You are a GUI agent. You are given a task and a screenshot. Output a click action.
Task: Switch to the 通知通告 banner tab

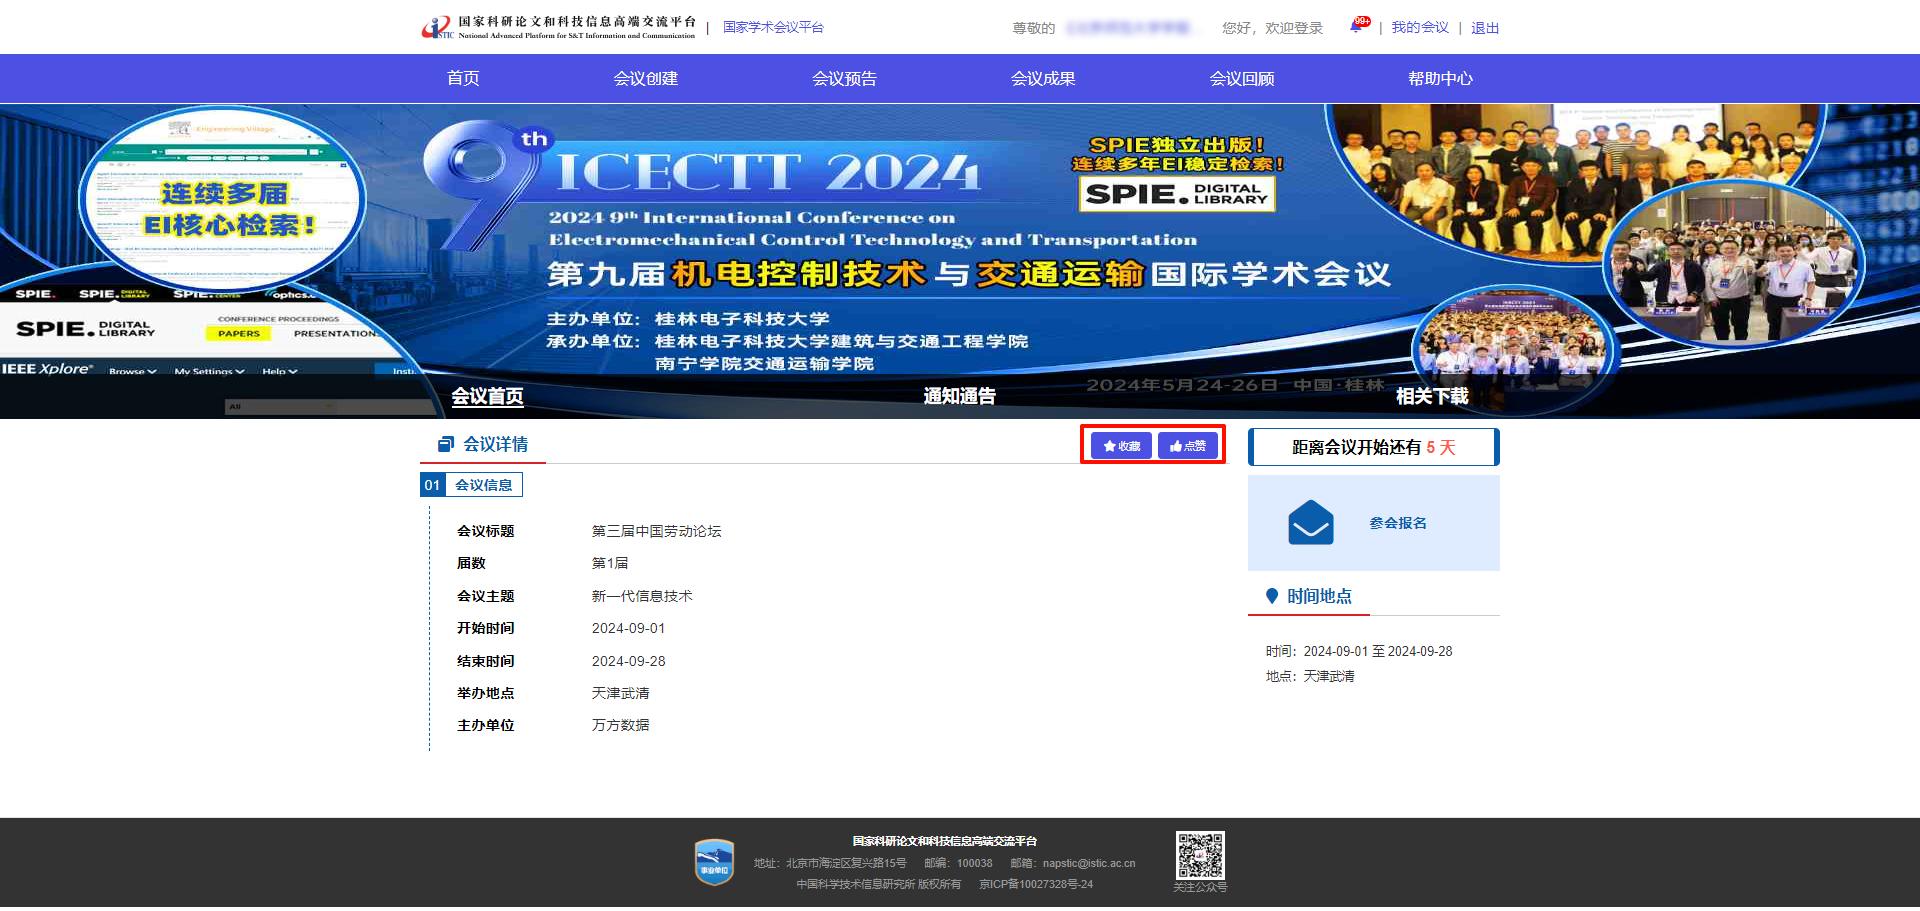coord(960,397)
